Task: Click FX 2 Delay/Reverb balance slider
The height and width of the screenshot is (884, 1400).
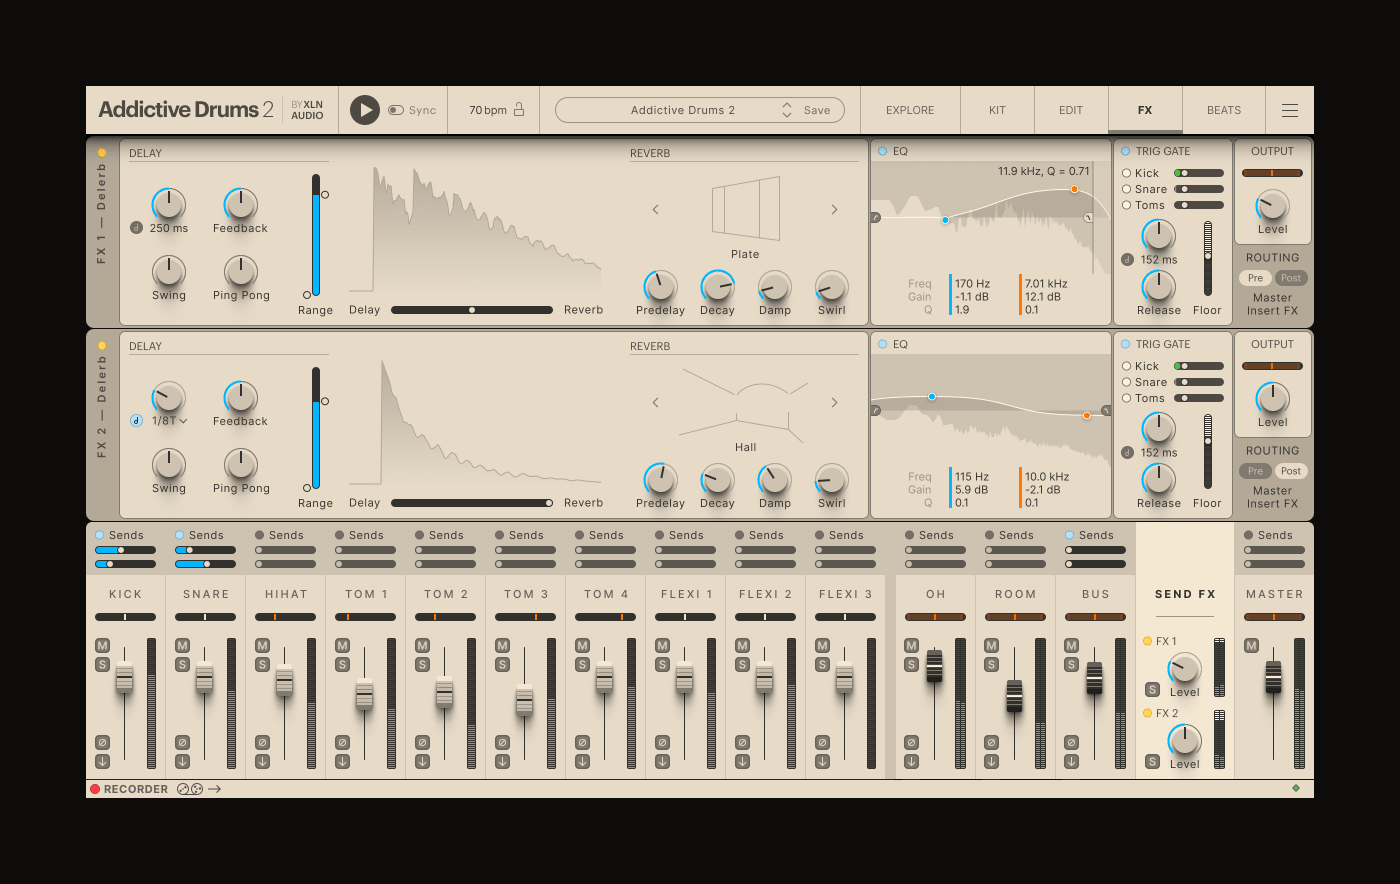Action: (472, 503)
